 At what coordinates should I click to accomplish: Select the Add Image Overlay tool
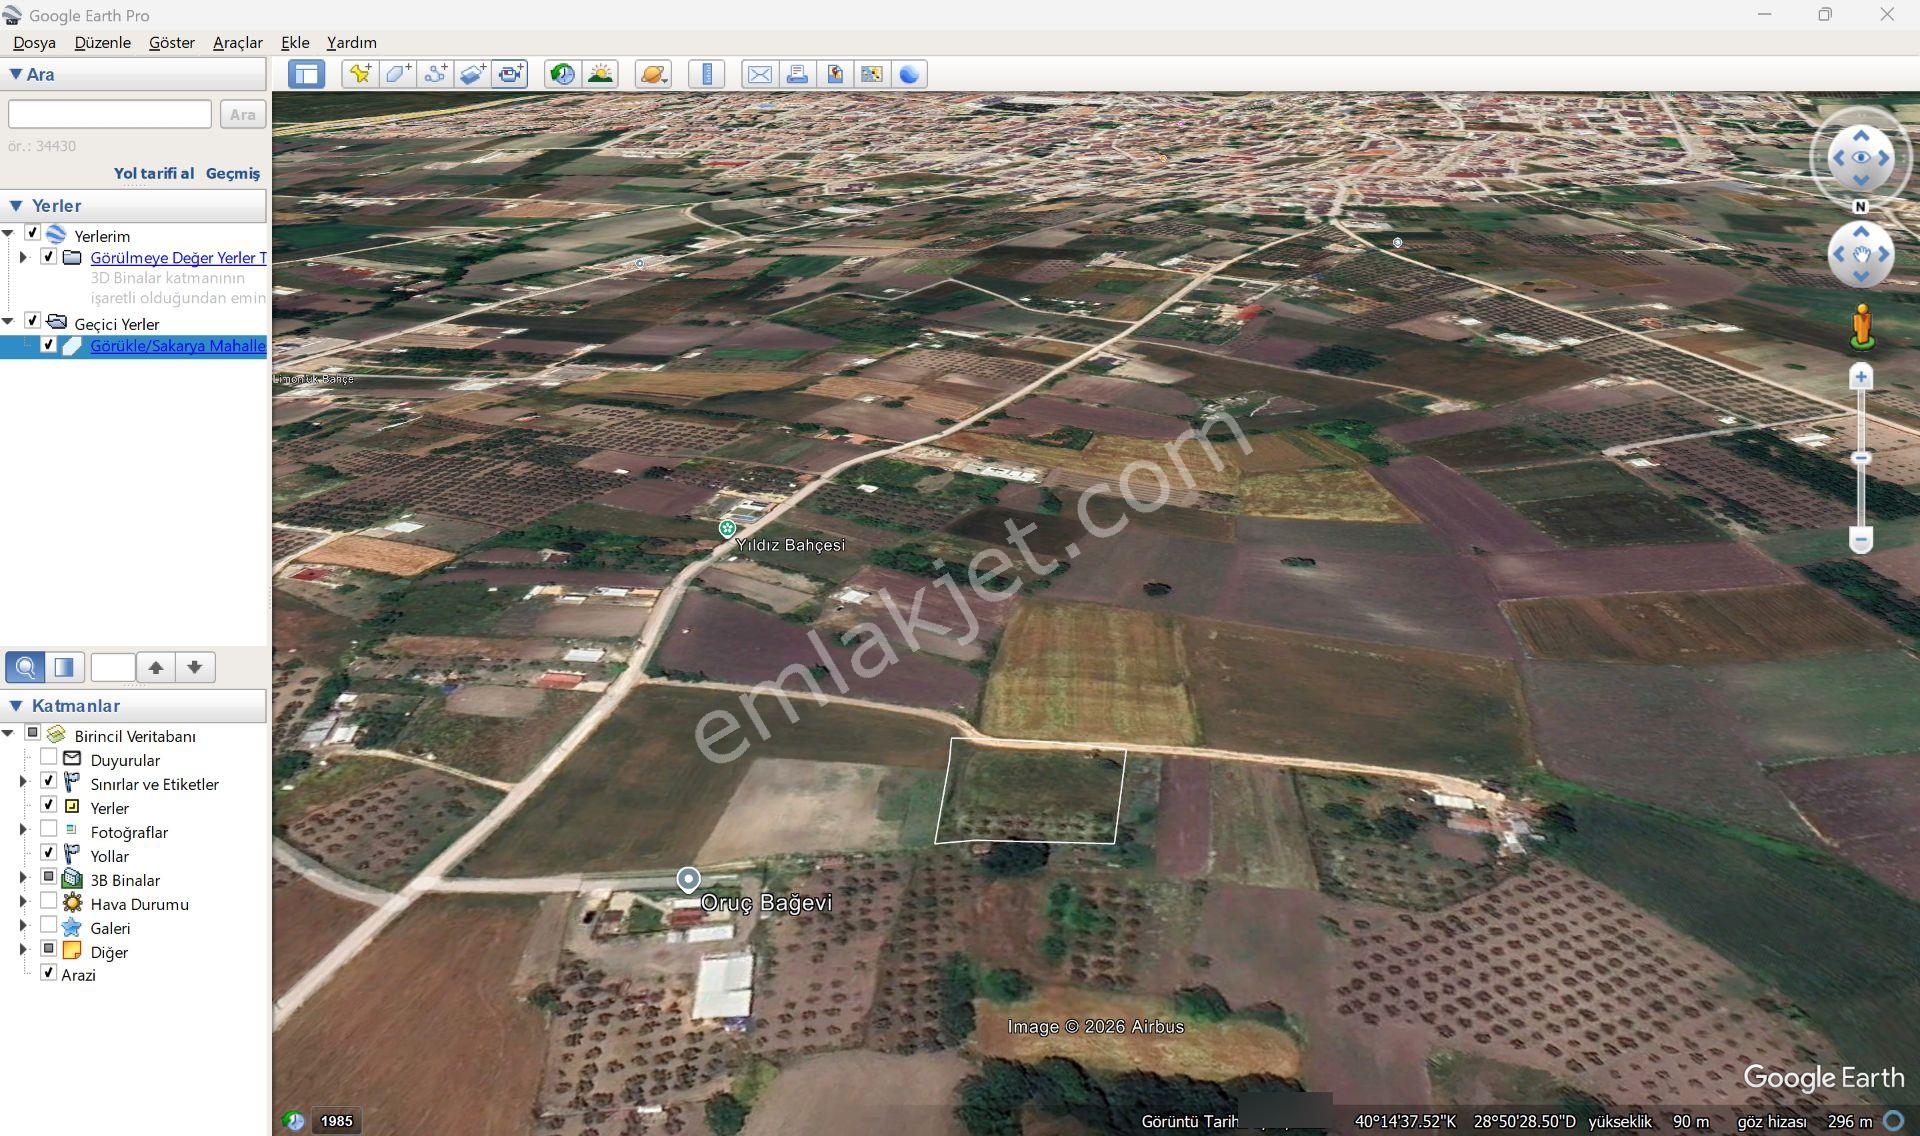click(472, 74)
